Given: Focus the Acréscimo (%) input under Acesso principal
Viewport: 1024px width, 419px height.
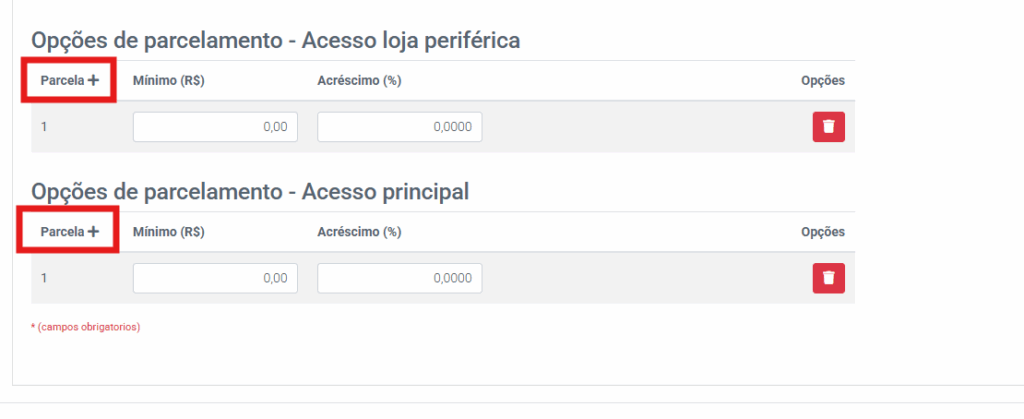Looking at the screenshot, I should (x=399, y=278).
